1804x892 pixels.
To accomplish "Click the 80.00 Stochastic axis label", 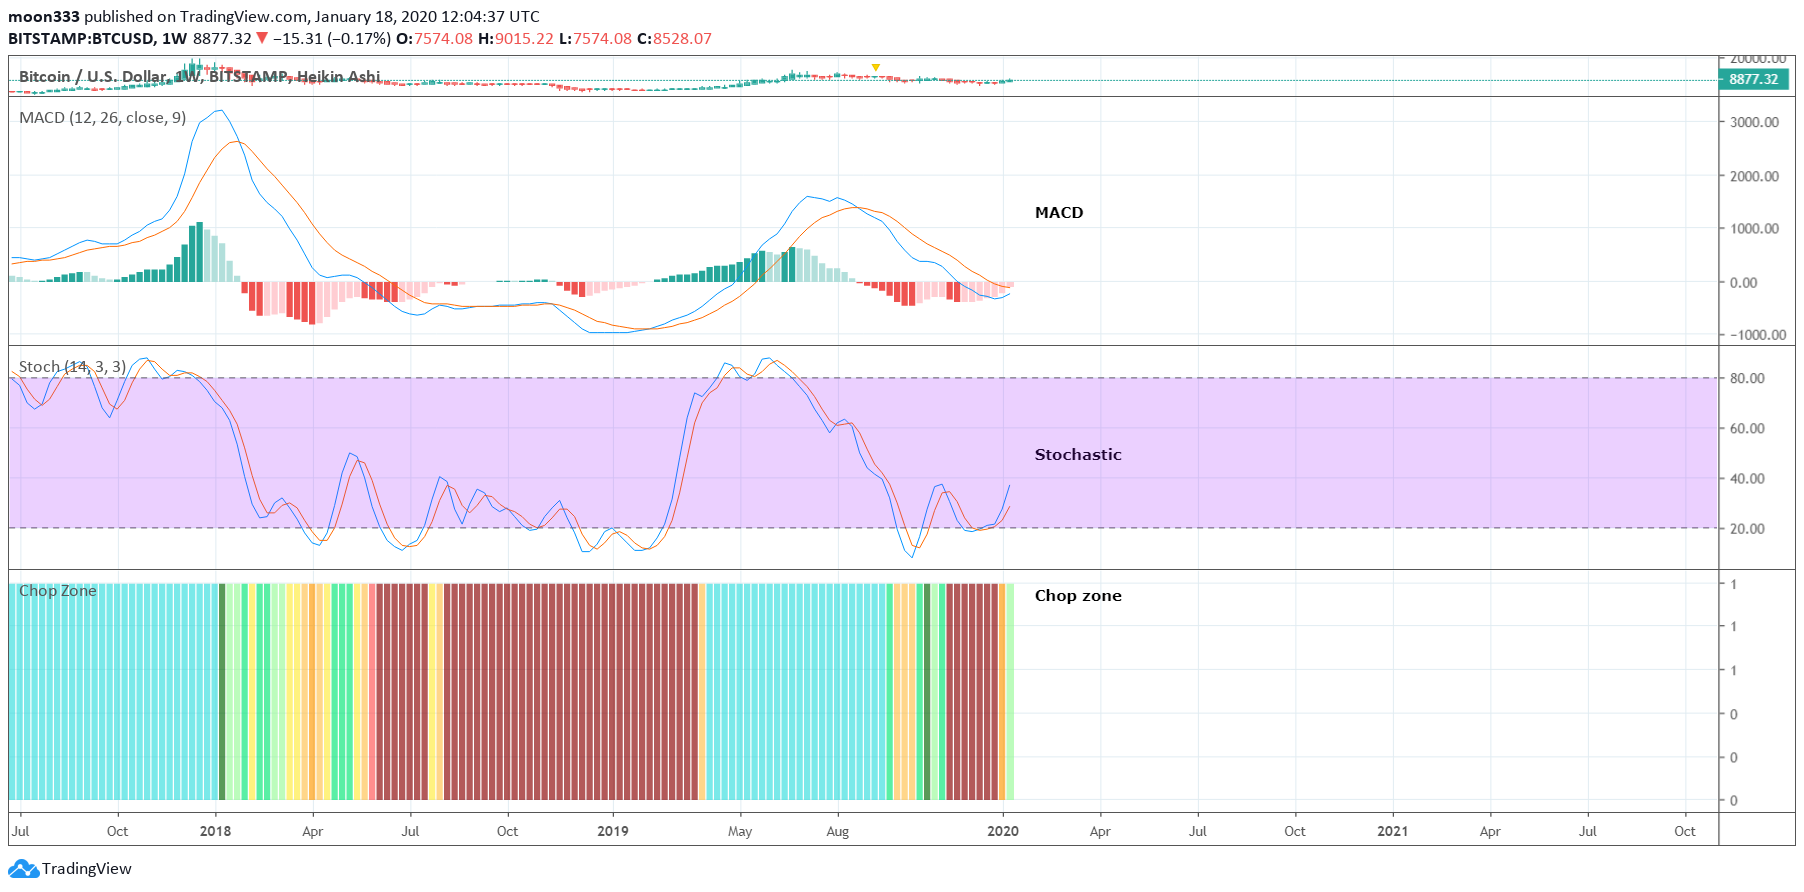I will 1747,379.
